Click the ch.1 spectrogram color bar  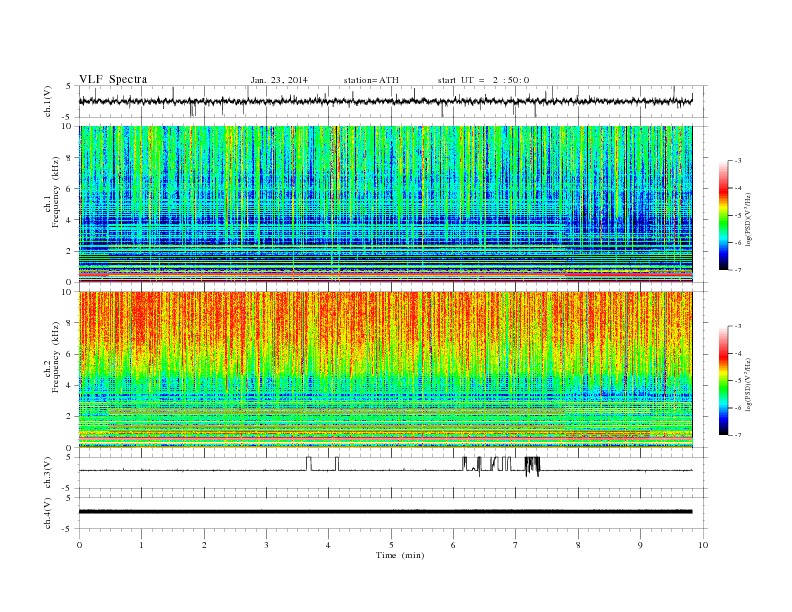pyautogui.click(x=723, y=216)
